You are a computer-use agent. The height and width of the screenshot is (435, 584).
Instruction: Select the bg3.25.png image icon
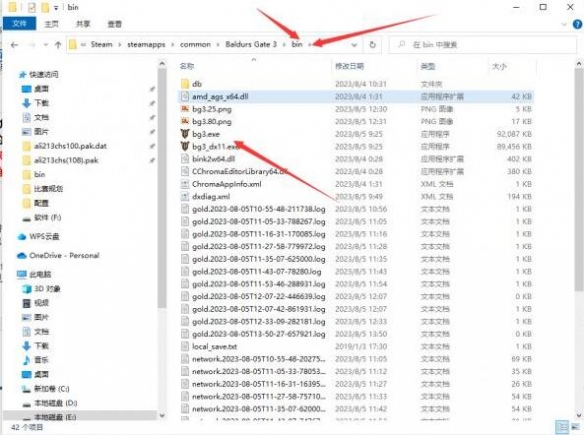[x=185, y=109]
